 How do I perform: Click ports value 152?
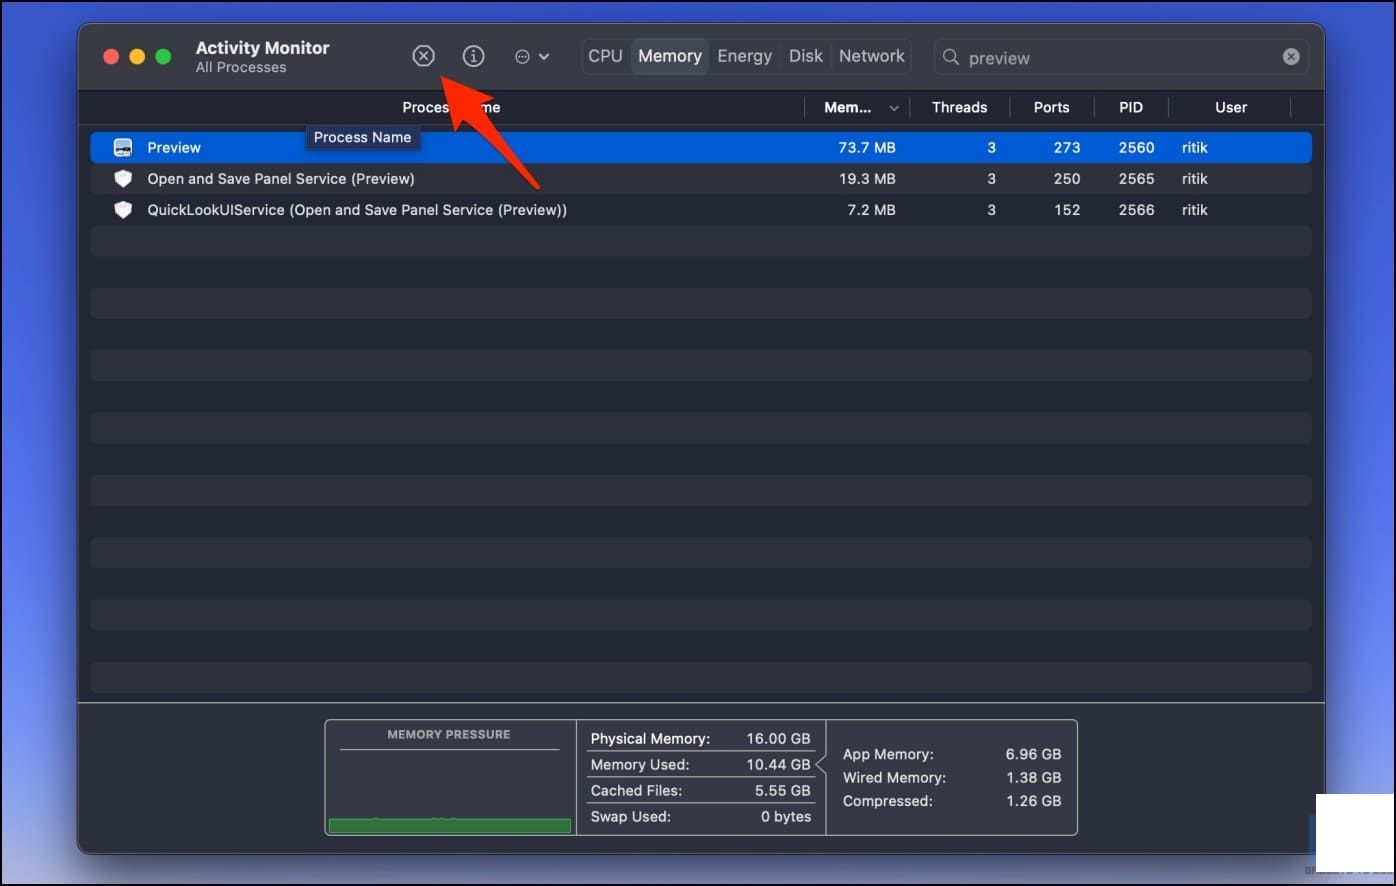(1066, 210)
